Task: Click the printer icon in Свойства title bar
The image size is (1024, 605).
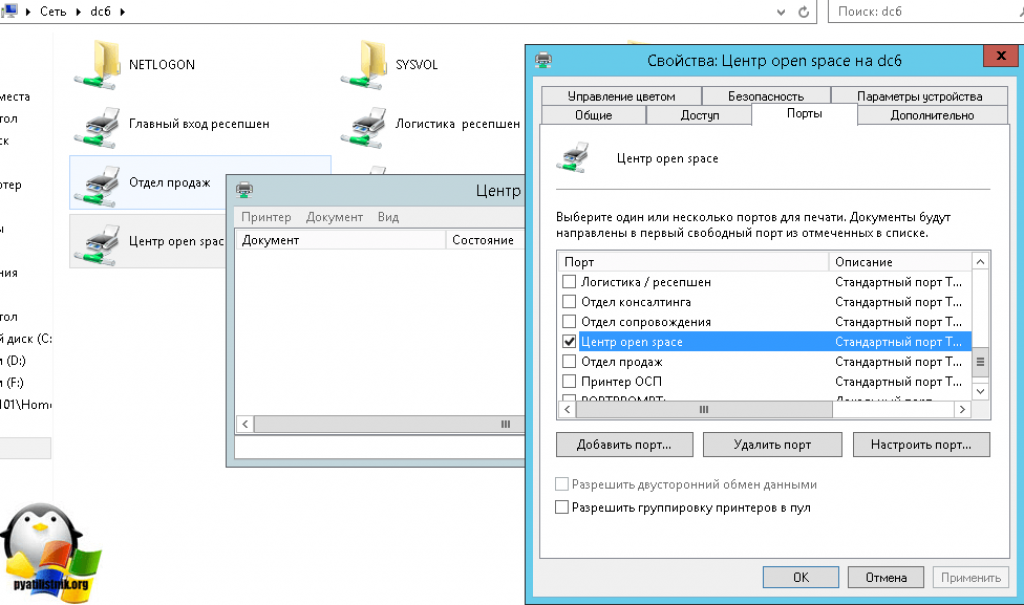Action: point(543,61)
